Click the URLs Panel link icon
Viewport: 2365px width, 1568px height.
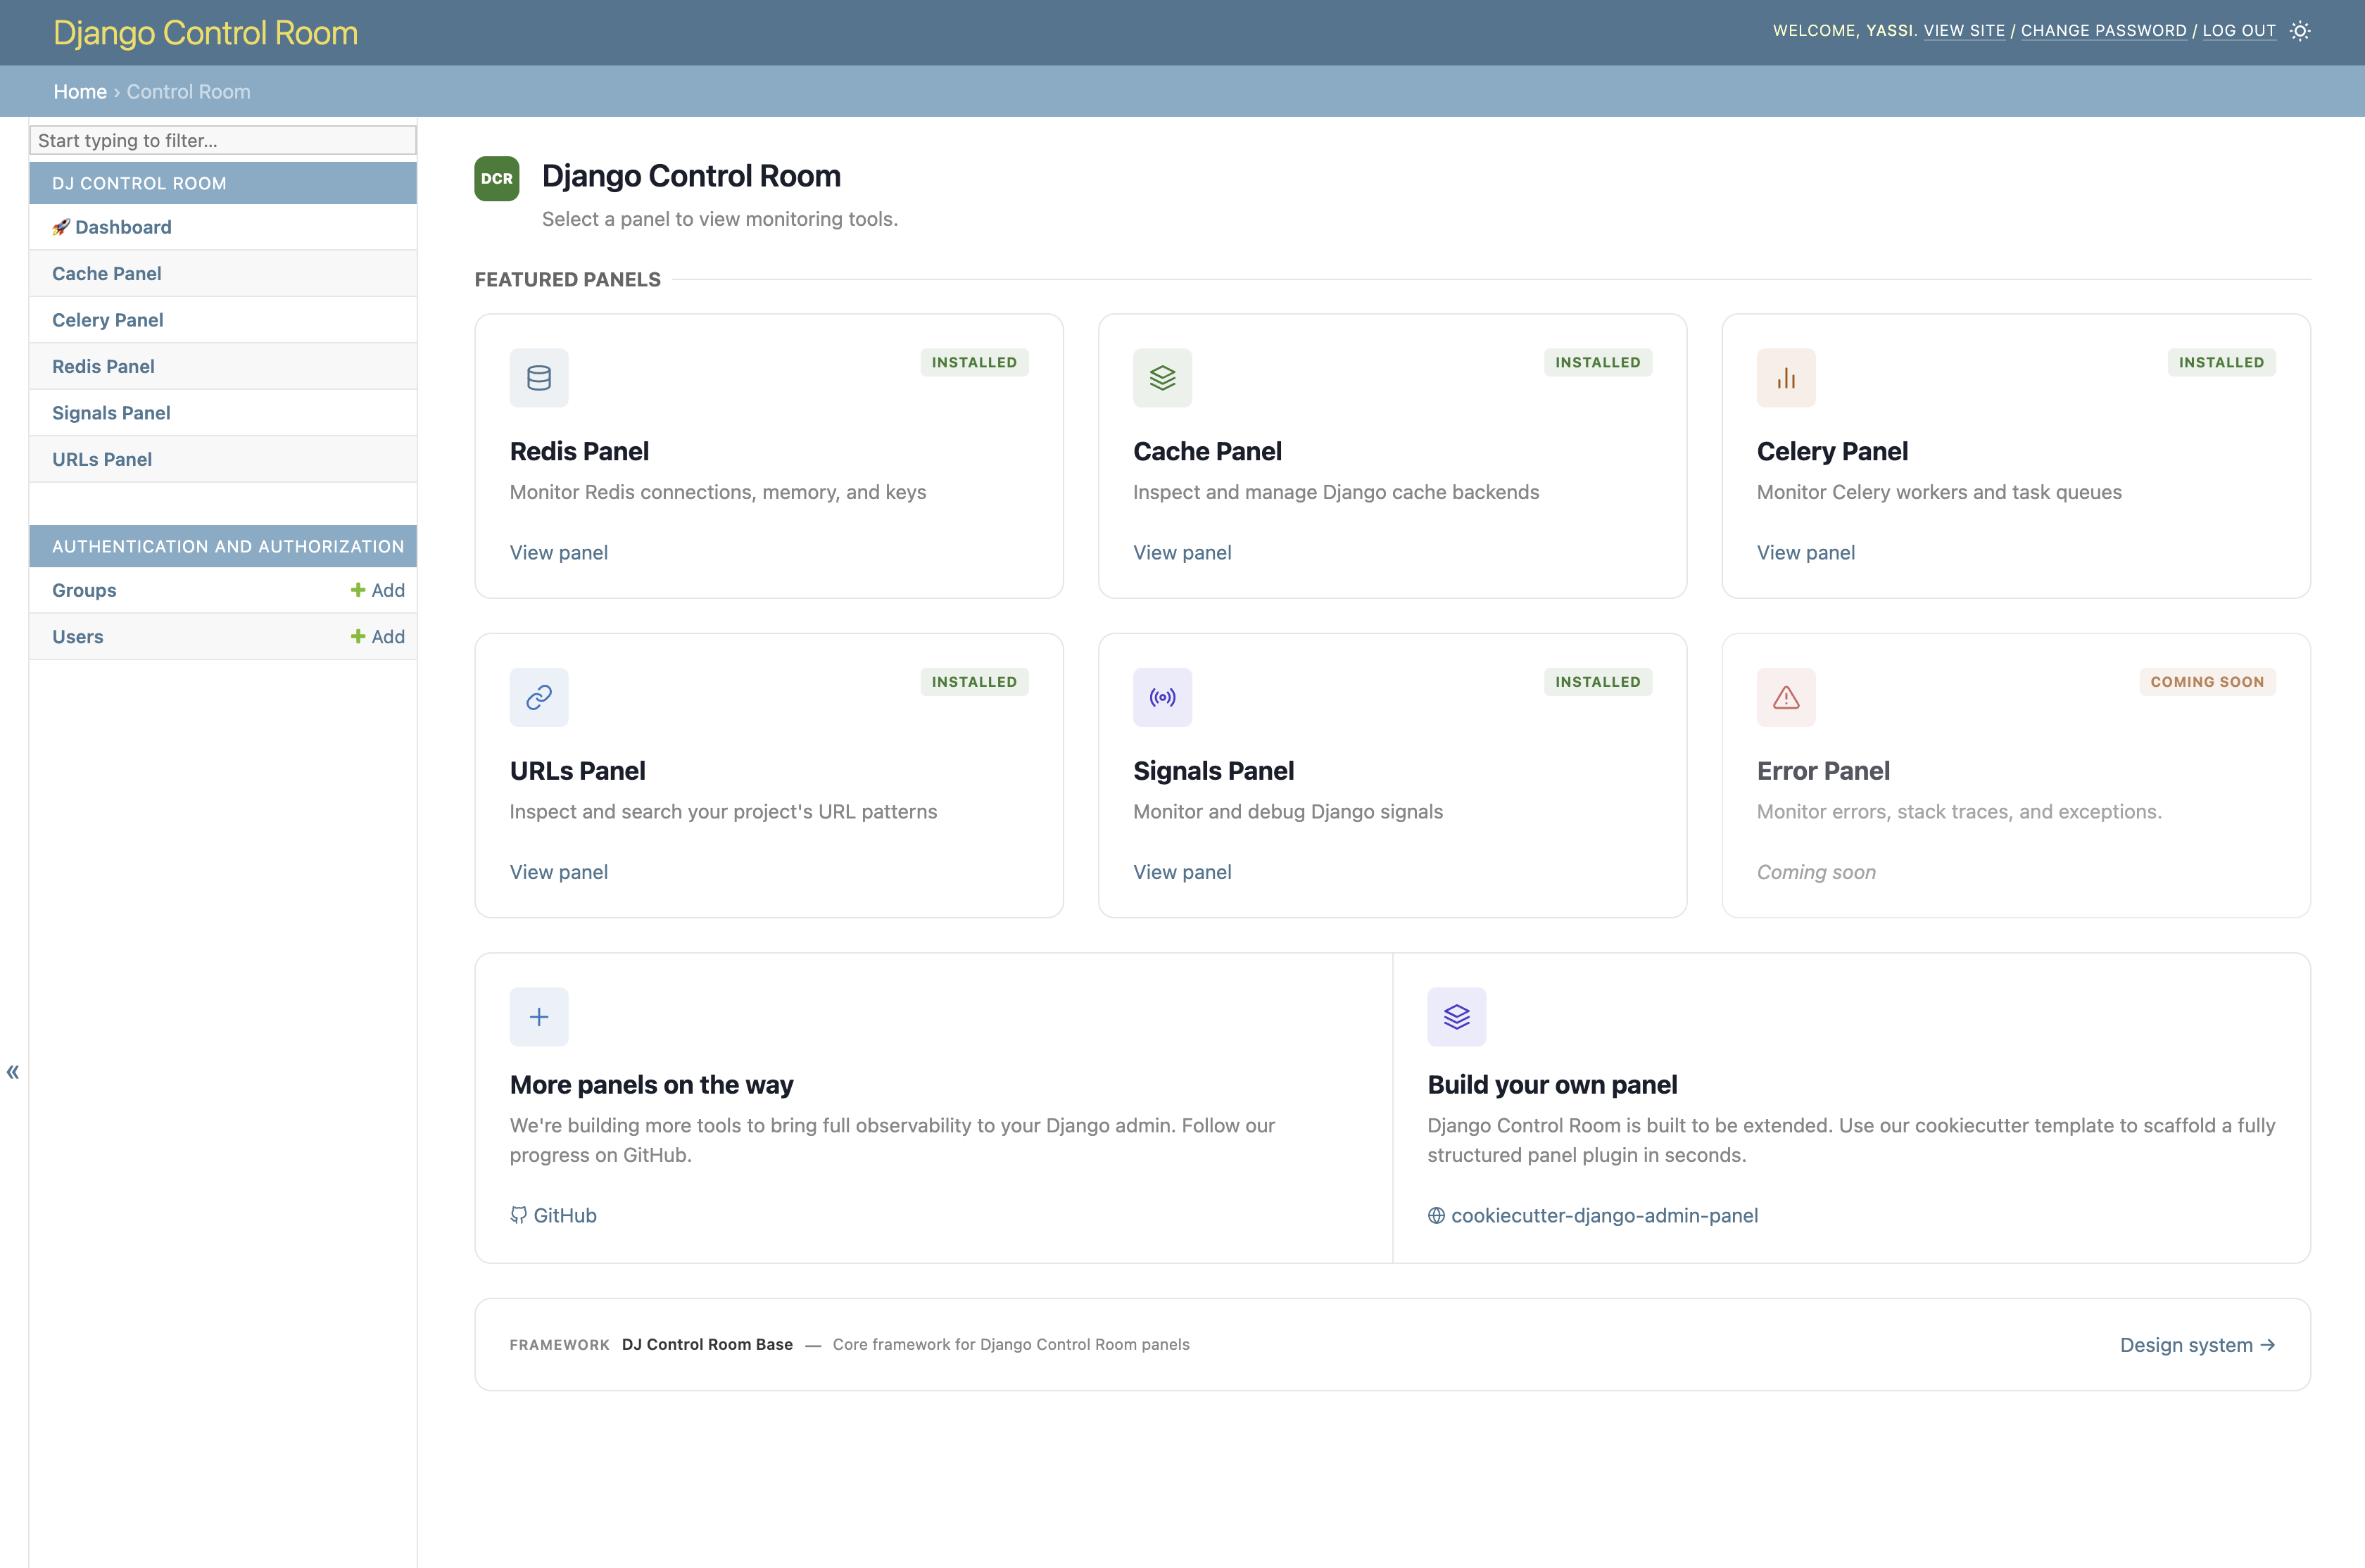point(539,697)
